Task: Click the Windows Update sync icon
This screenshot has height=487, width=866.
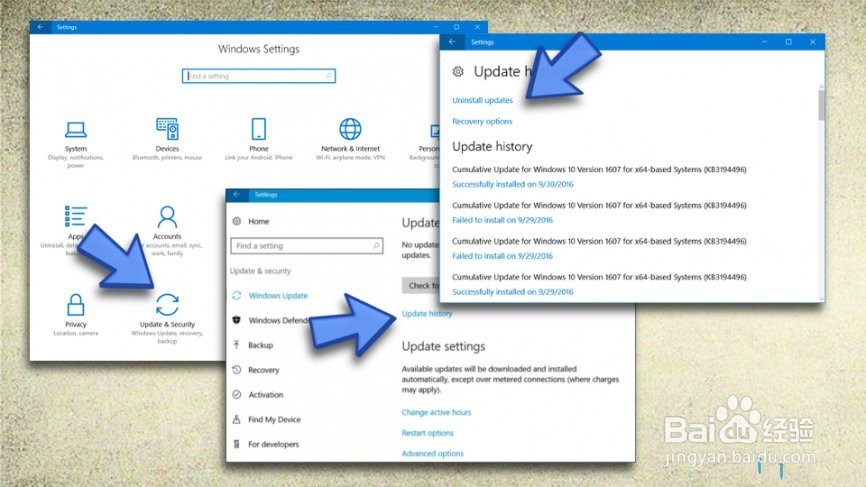Action: tap(237, 295)
